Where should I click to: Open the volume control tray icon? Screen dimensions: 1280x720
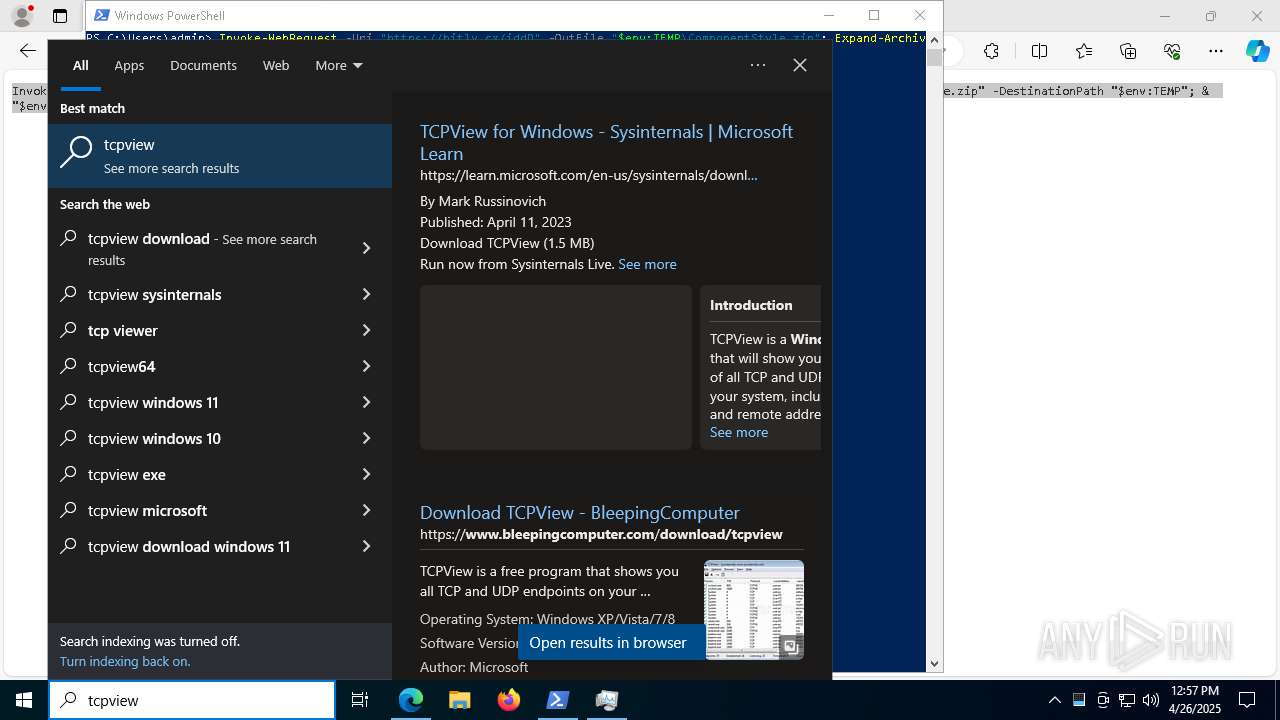point(1151,700)
